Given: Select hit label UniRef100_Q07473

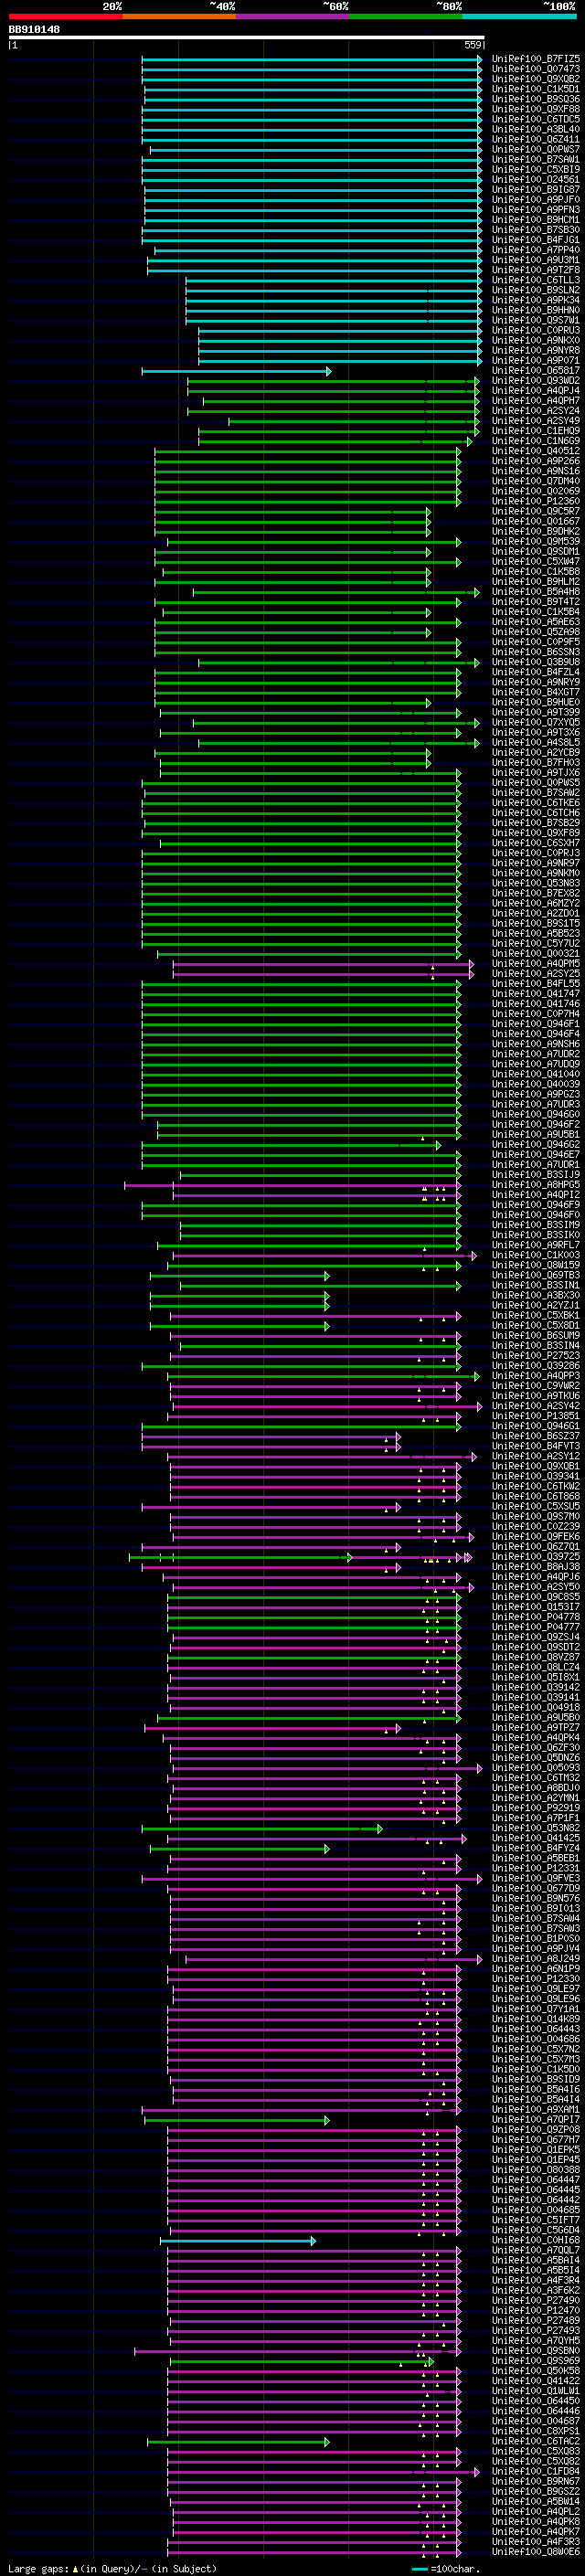Looking at the screenshot, I should tap(536, 69).
